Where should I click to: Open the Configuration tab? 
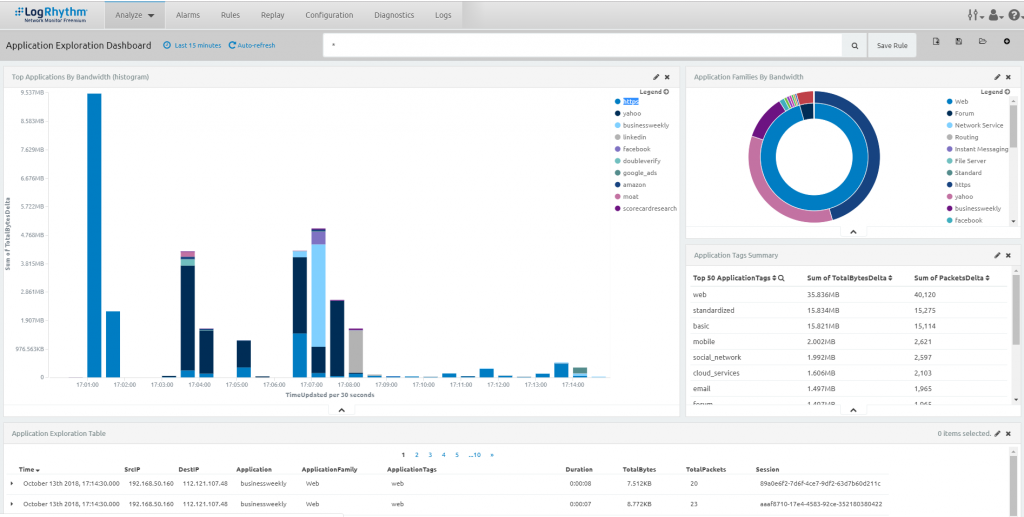point(329,15)
